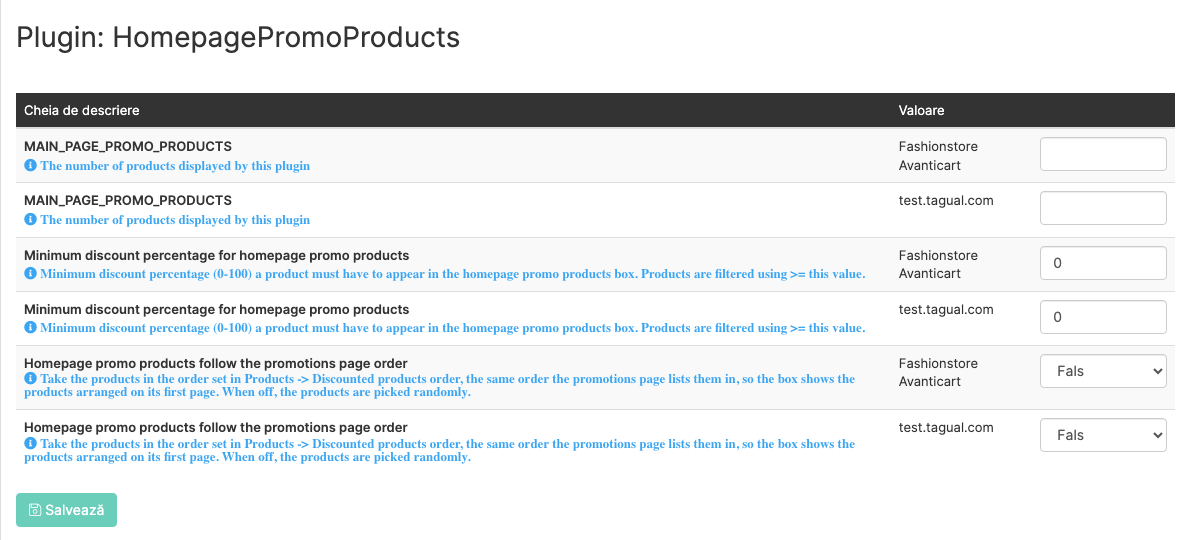Click Discounted products order description in Fashionstore row
1190x540 pixels.
point(439,385)
